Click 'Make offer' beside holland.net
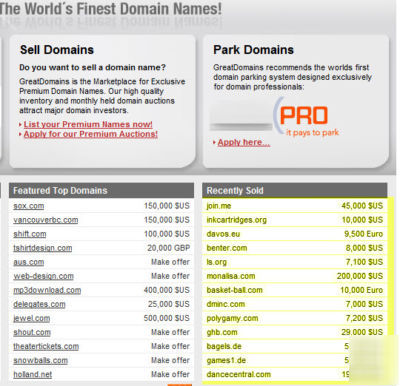 tap(170, 374)
